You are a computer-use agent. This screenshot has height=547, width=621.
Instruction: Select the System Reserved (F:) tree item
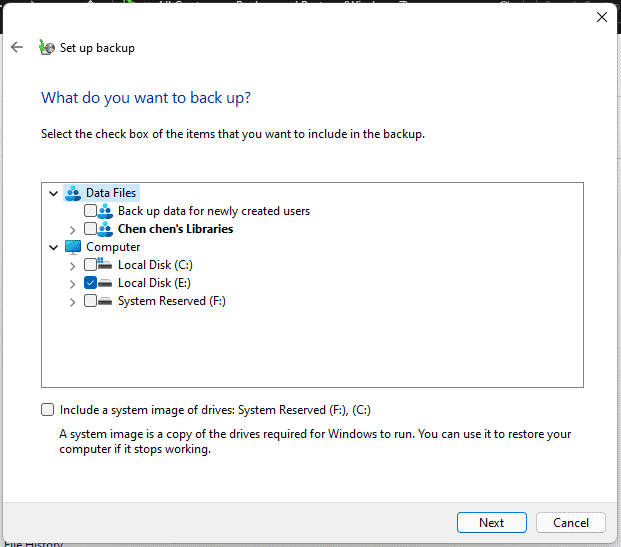click(x=171, y=301)
